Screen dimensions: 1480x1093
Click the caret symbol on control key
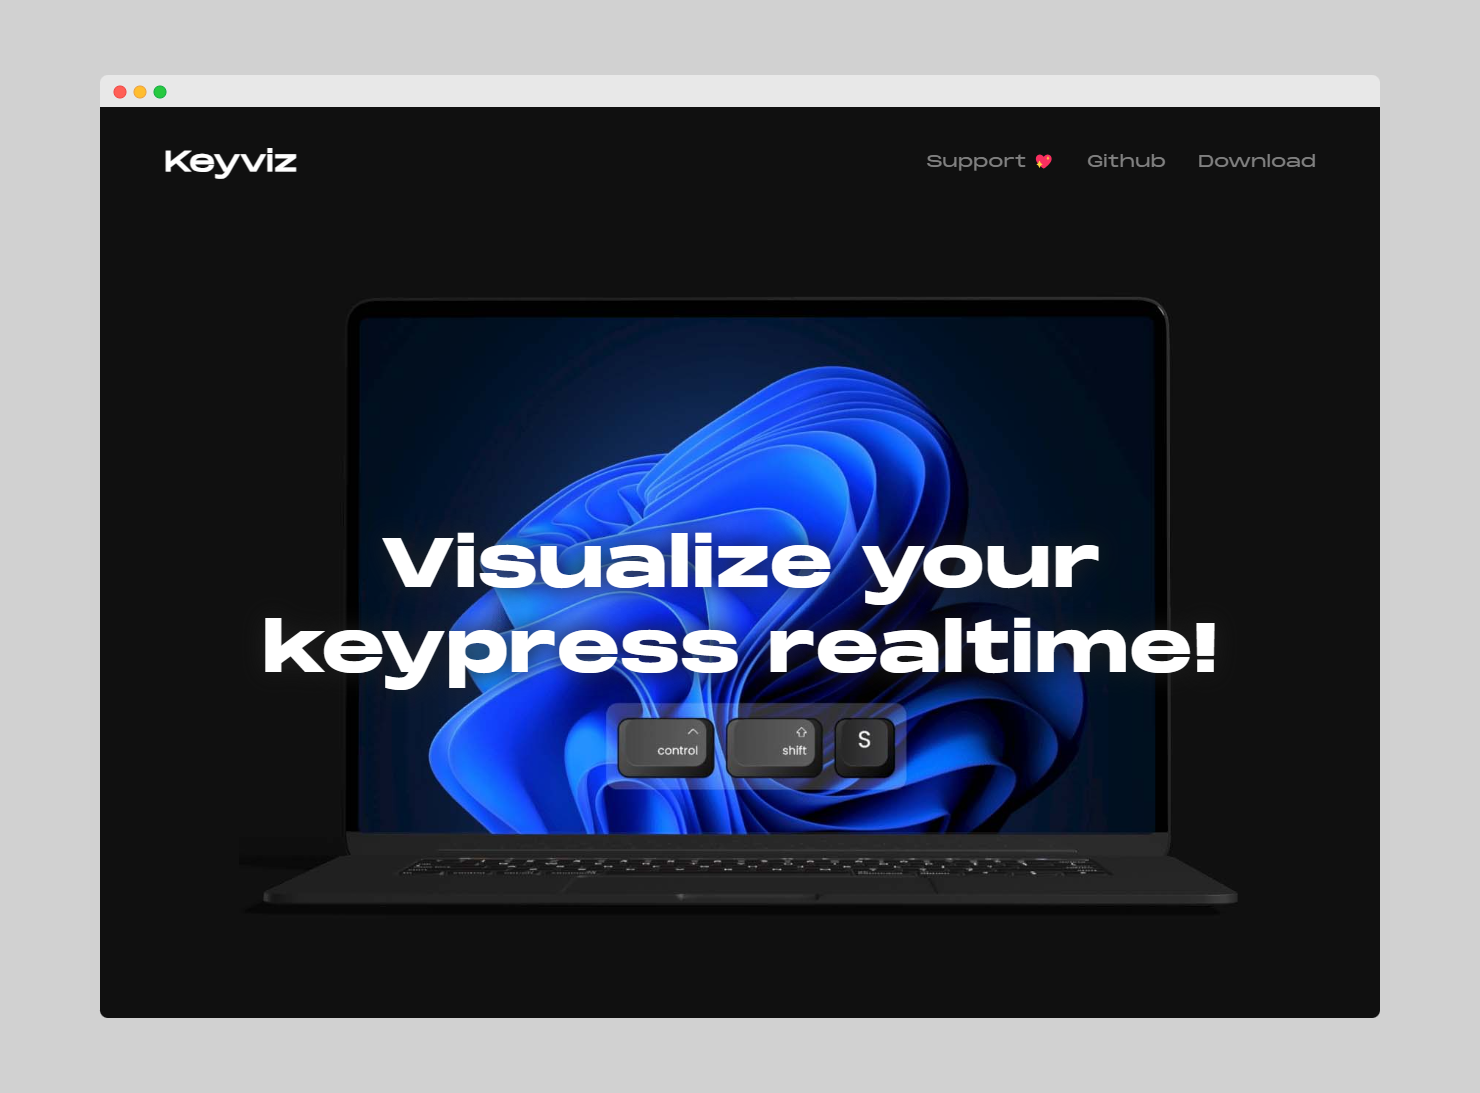[x=692, y=732]
